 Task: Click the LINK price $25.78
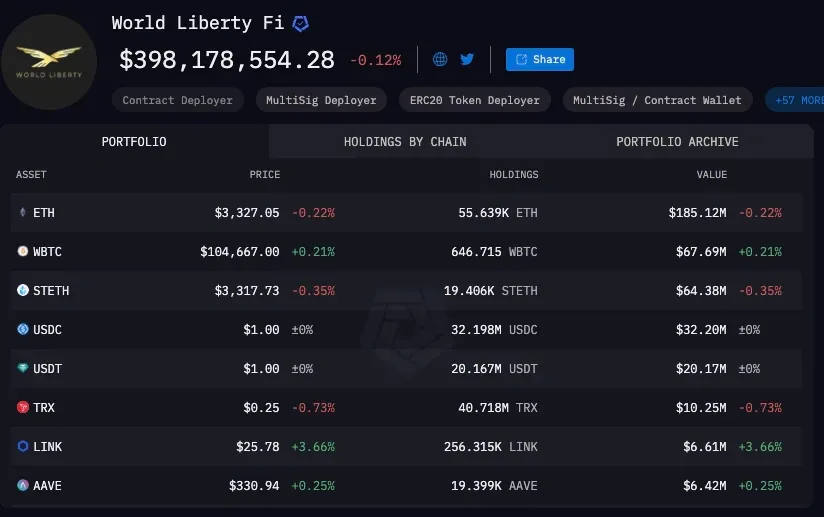tap(258, 447)
